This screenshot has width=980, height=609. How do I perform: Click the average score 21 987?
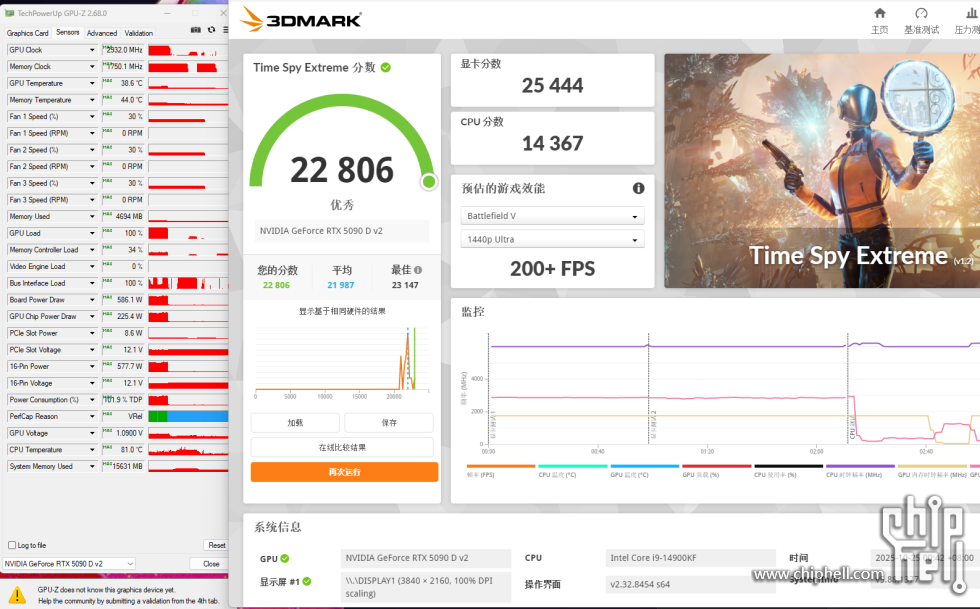click(x=341, y=285)
